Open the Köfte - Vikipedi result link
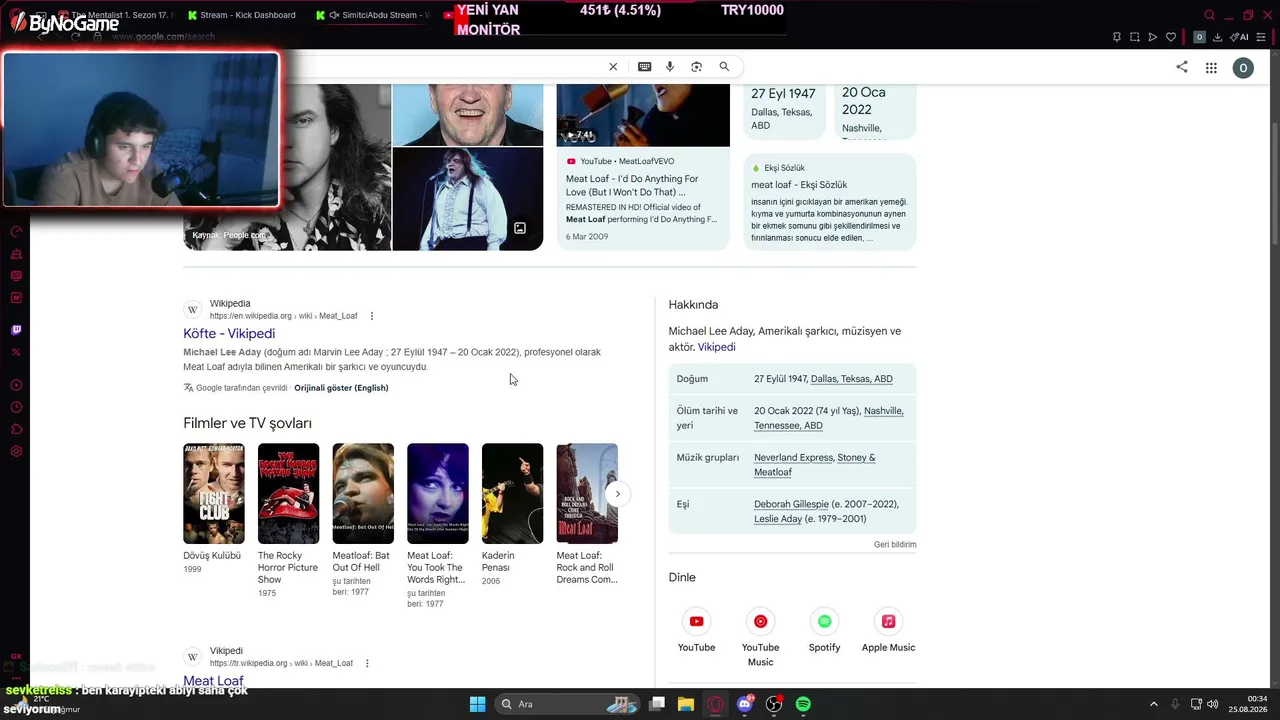The width and height of the screenshot is (1280, 720). click(229, 334)
